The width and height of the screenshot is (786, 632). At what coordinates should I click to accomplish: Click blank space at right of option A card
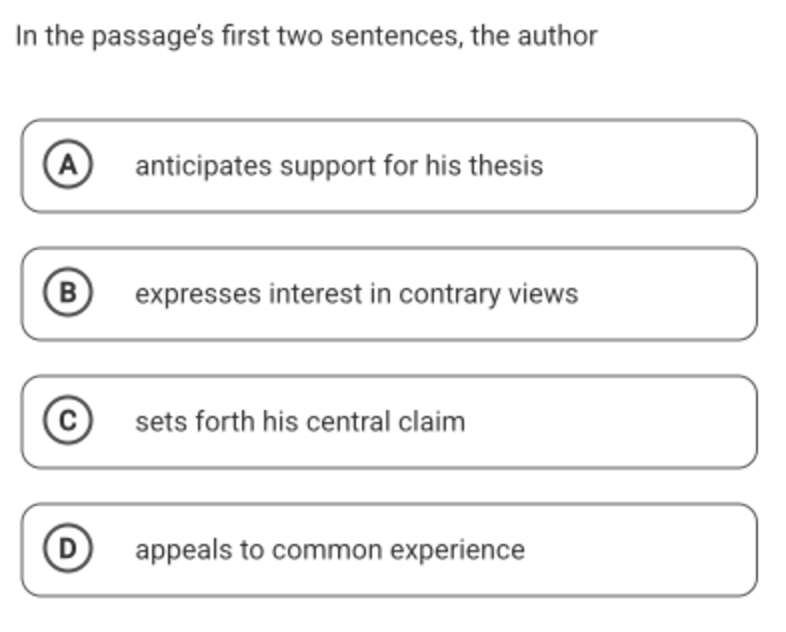click(x=652, y=166)
